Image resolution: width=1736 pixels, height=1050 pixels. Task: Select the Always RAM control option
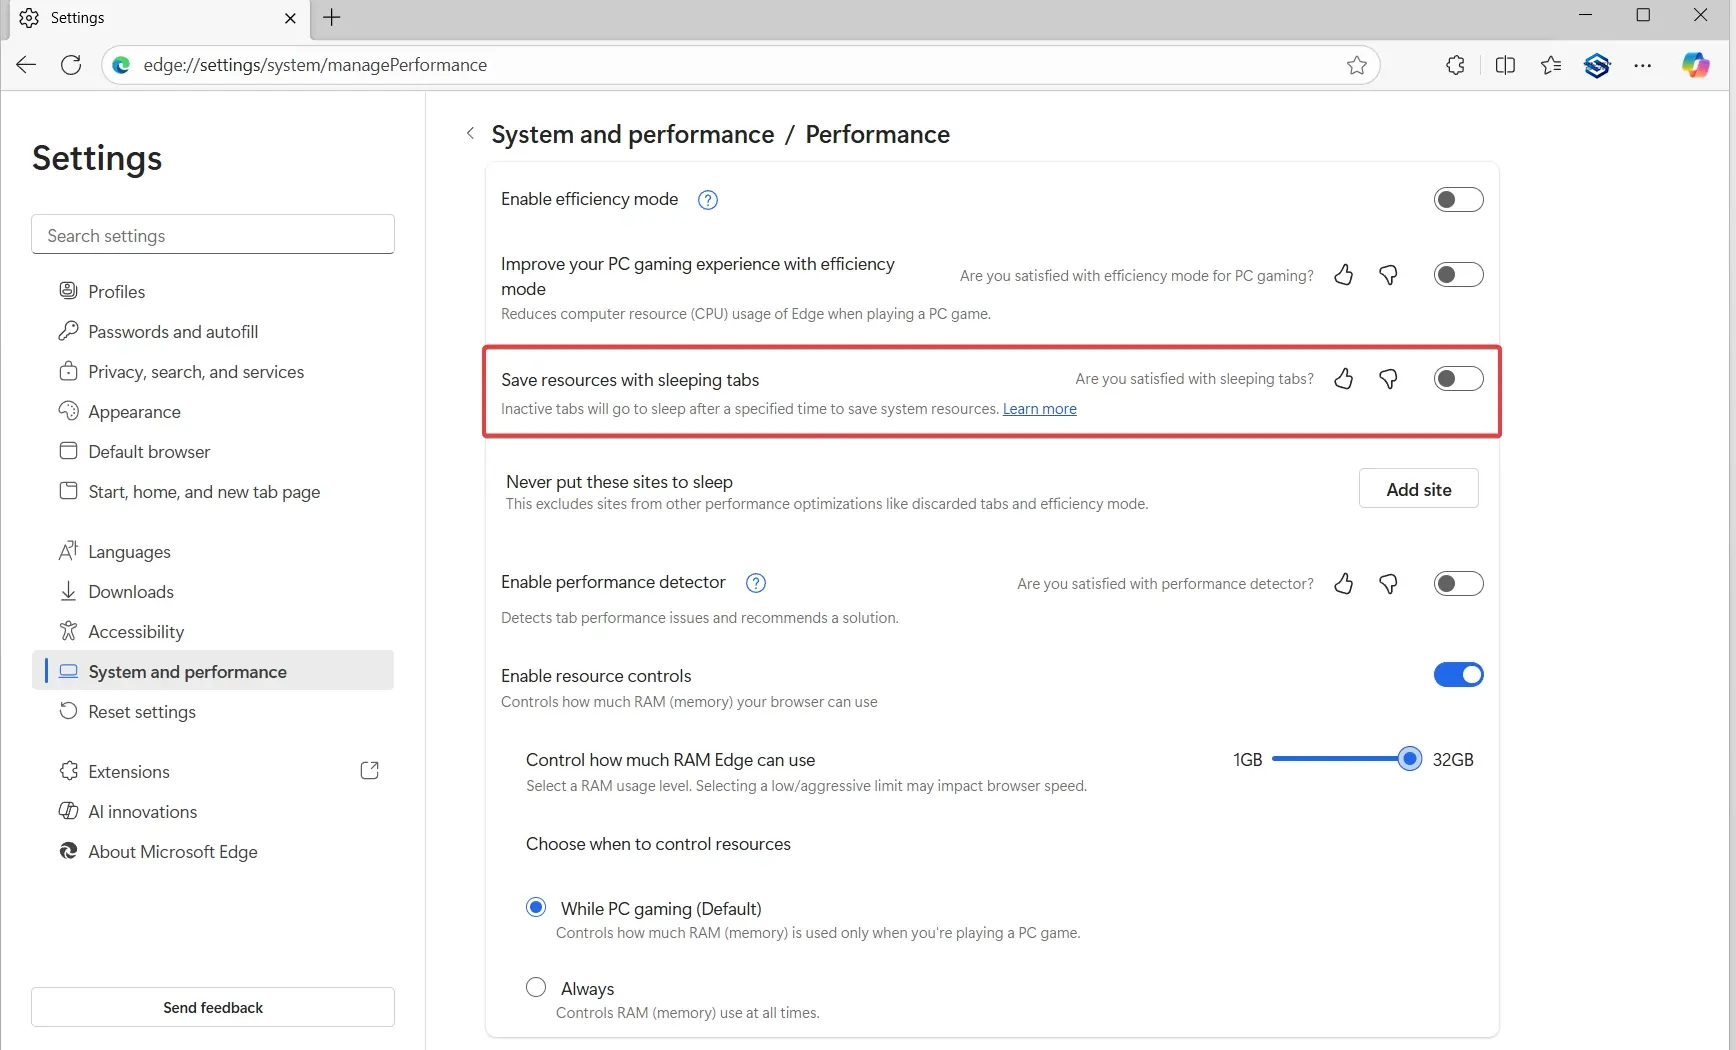(x=536, y=987)
